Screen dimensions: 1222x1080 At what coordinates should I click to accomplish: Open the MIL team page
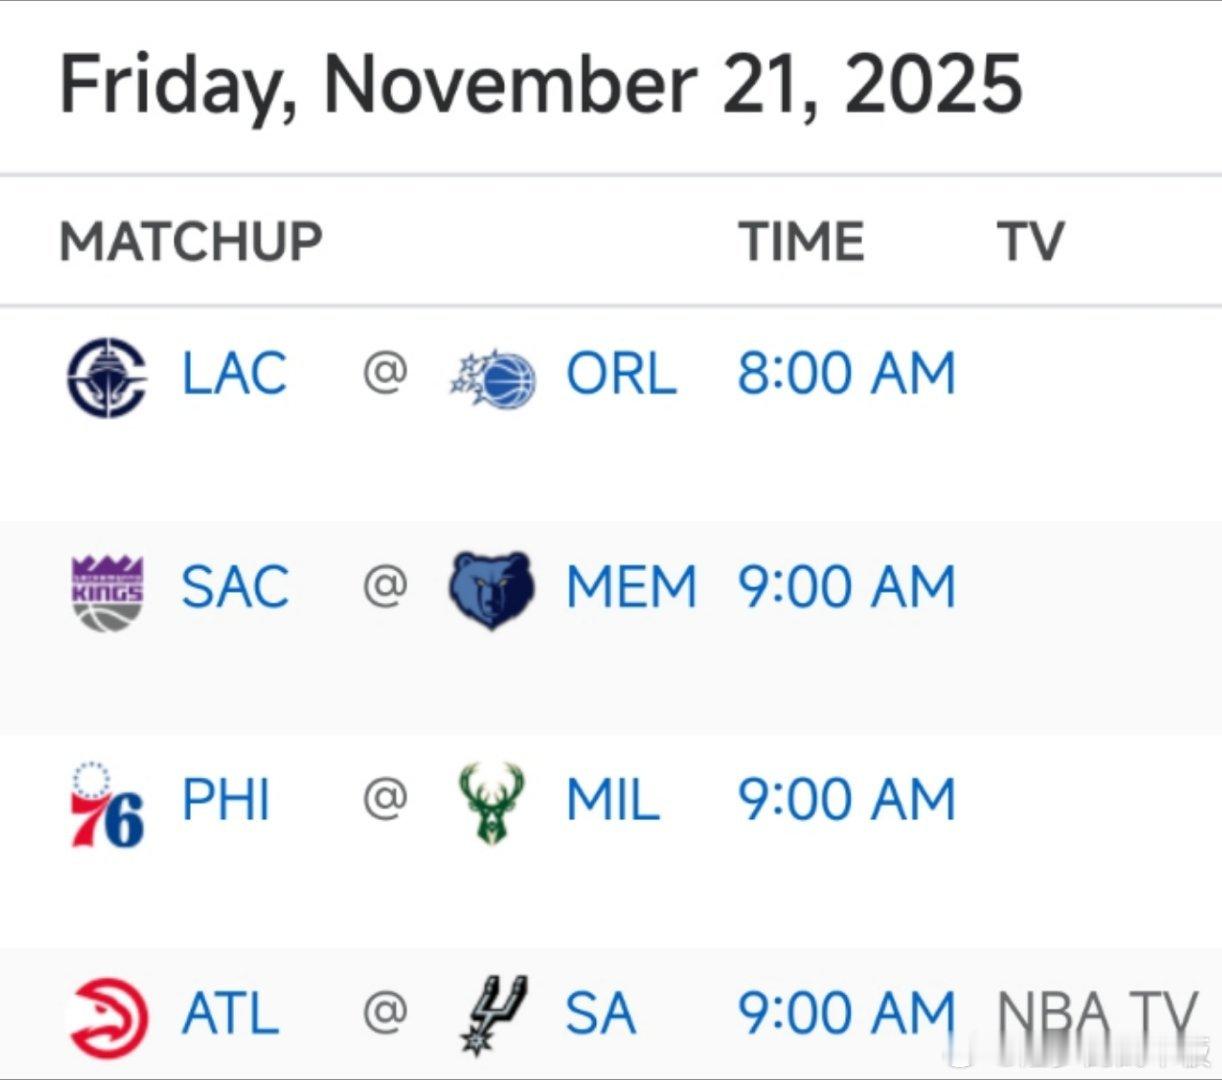point(613,800)
